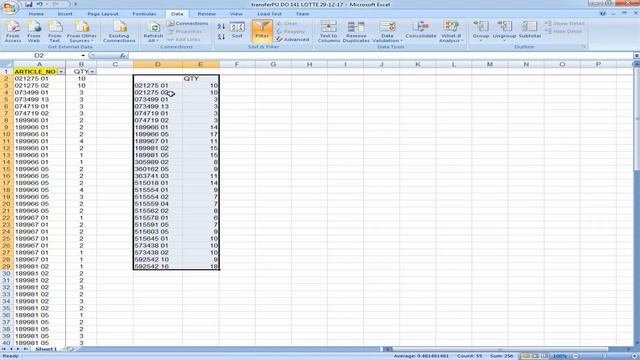Sort Z to A descending
The image size is (640, 360).
point(221,37)
